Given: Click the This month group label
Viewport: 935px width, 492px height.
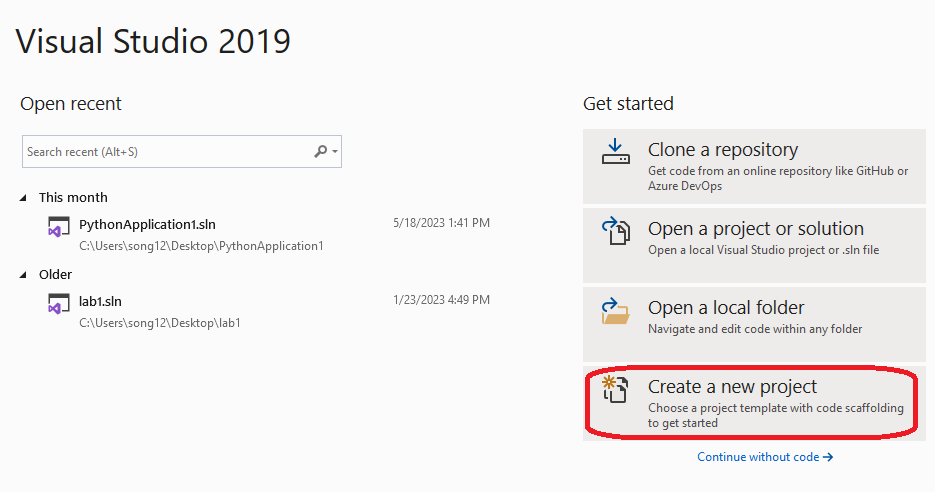Looking at the screenshot, I should tap(73, 197).
